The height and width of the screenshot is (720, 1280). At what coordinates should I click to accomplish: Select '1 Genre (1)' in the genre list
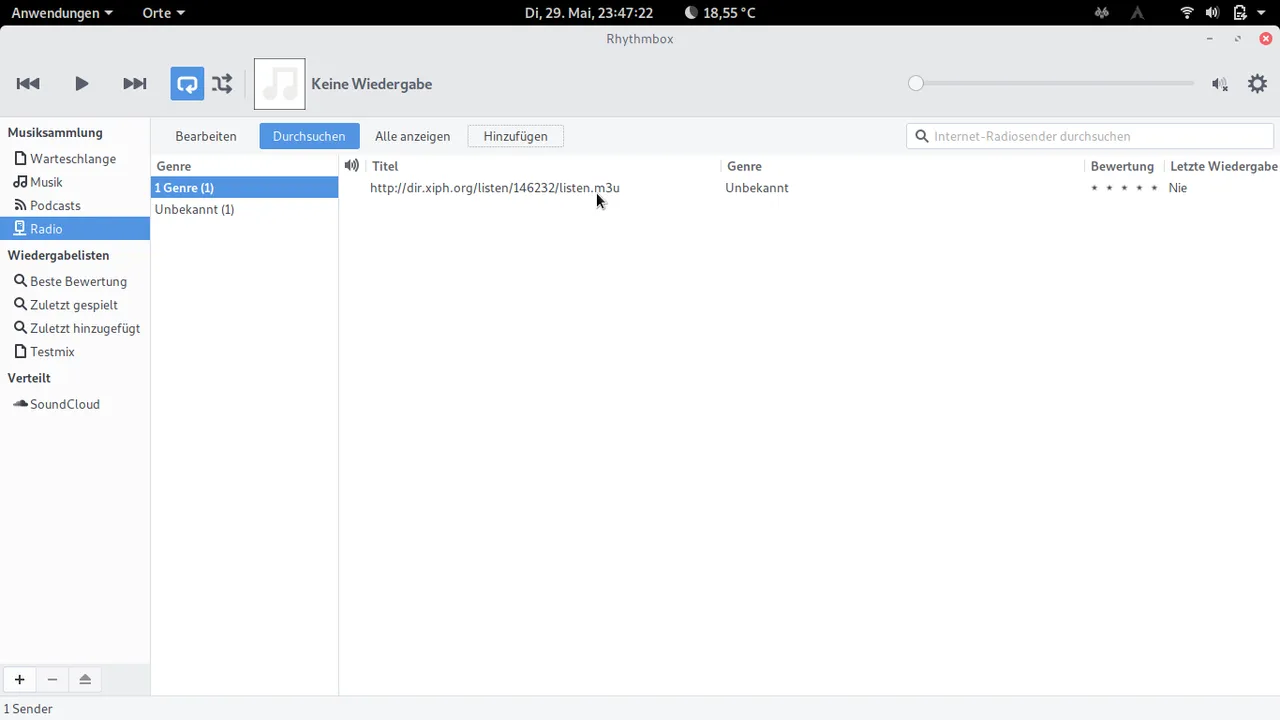244,187
